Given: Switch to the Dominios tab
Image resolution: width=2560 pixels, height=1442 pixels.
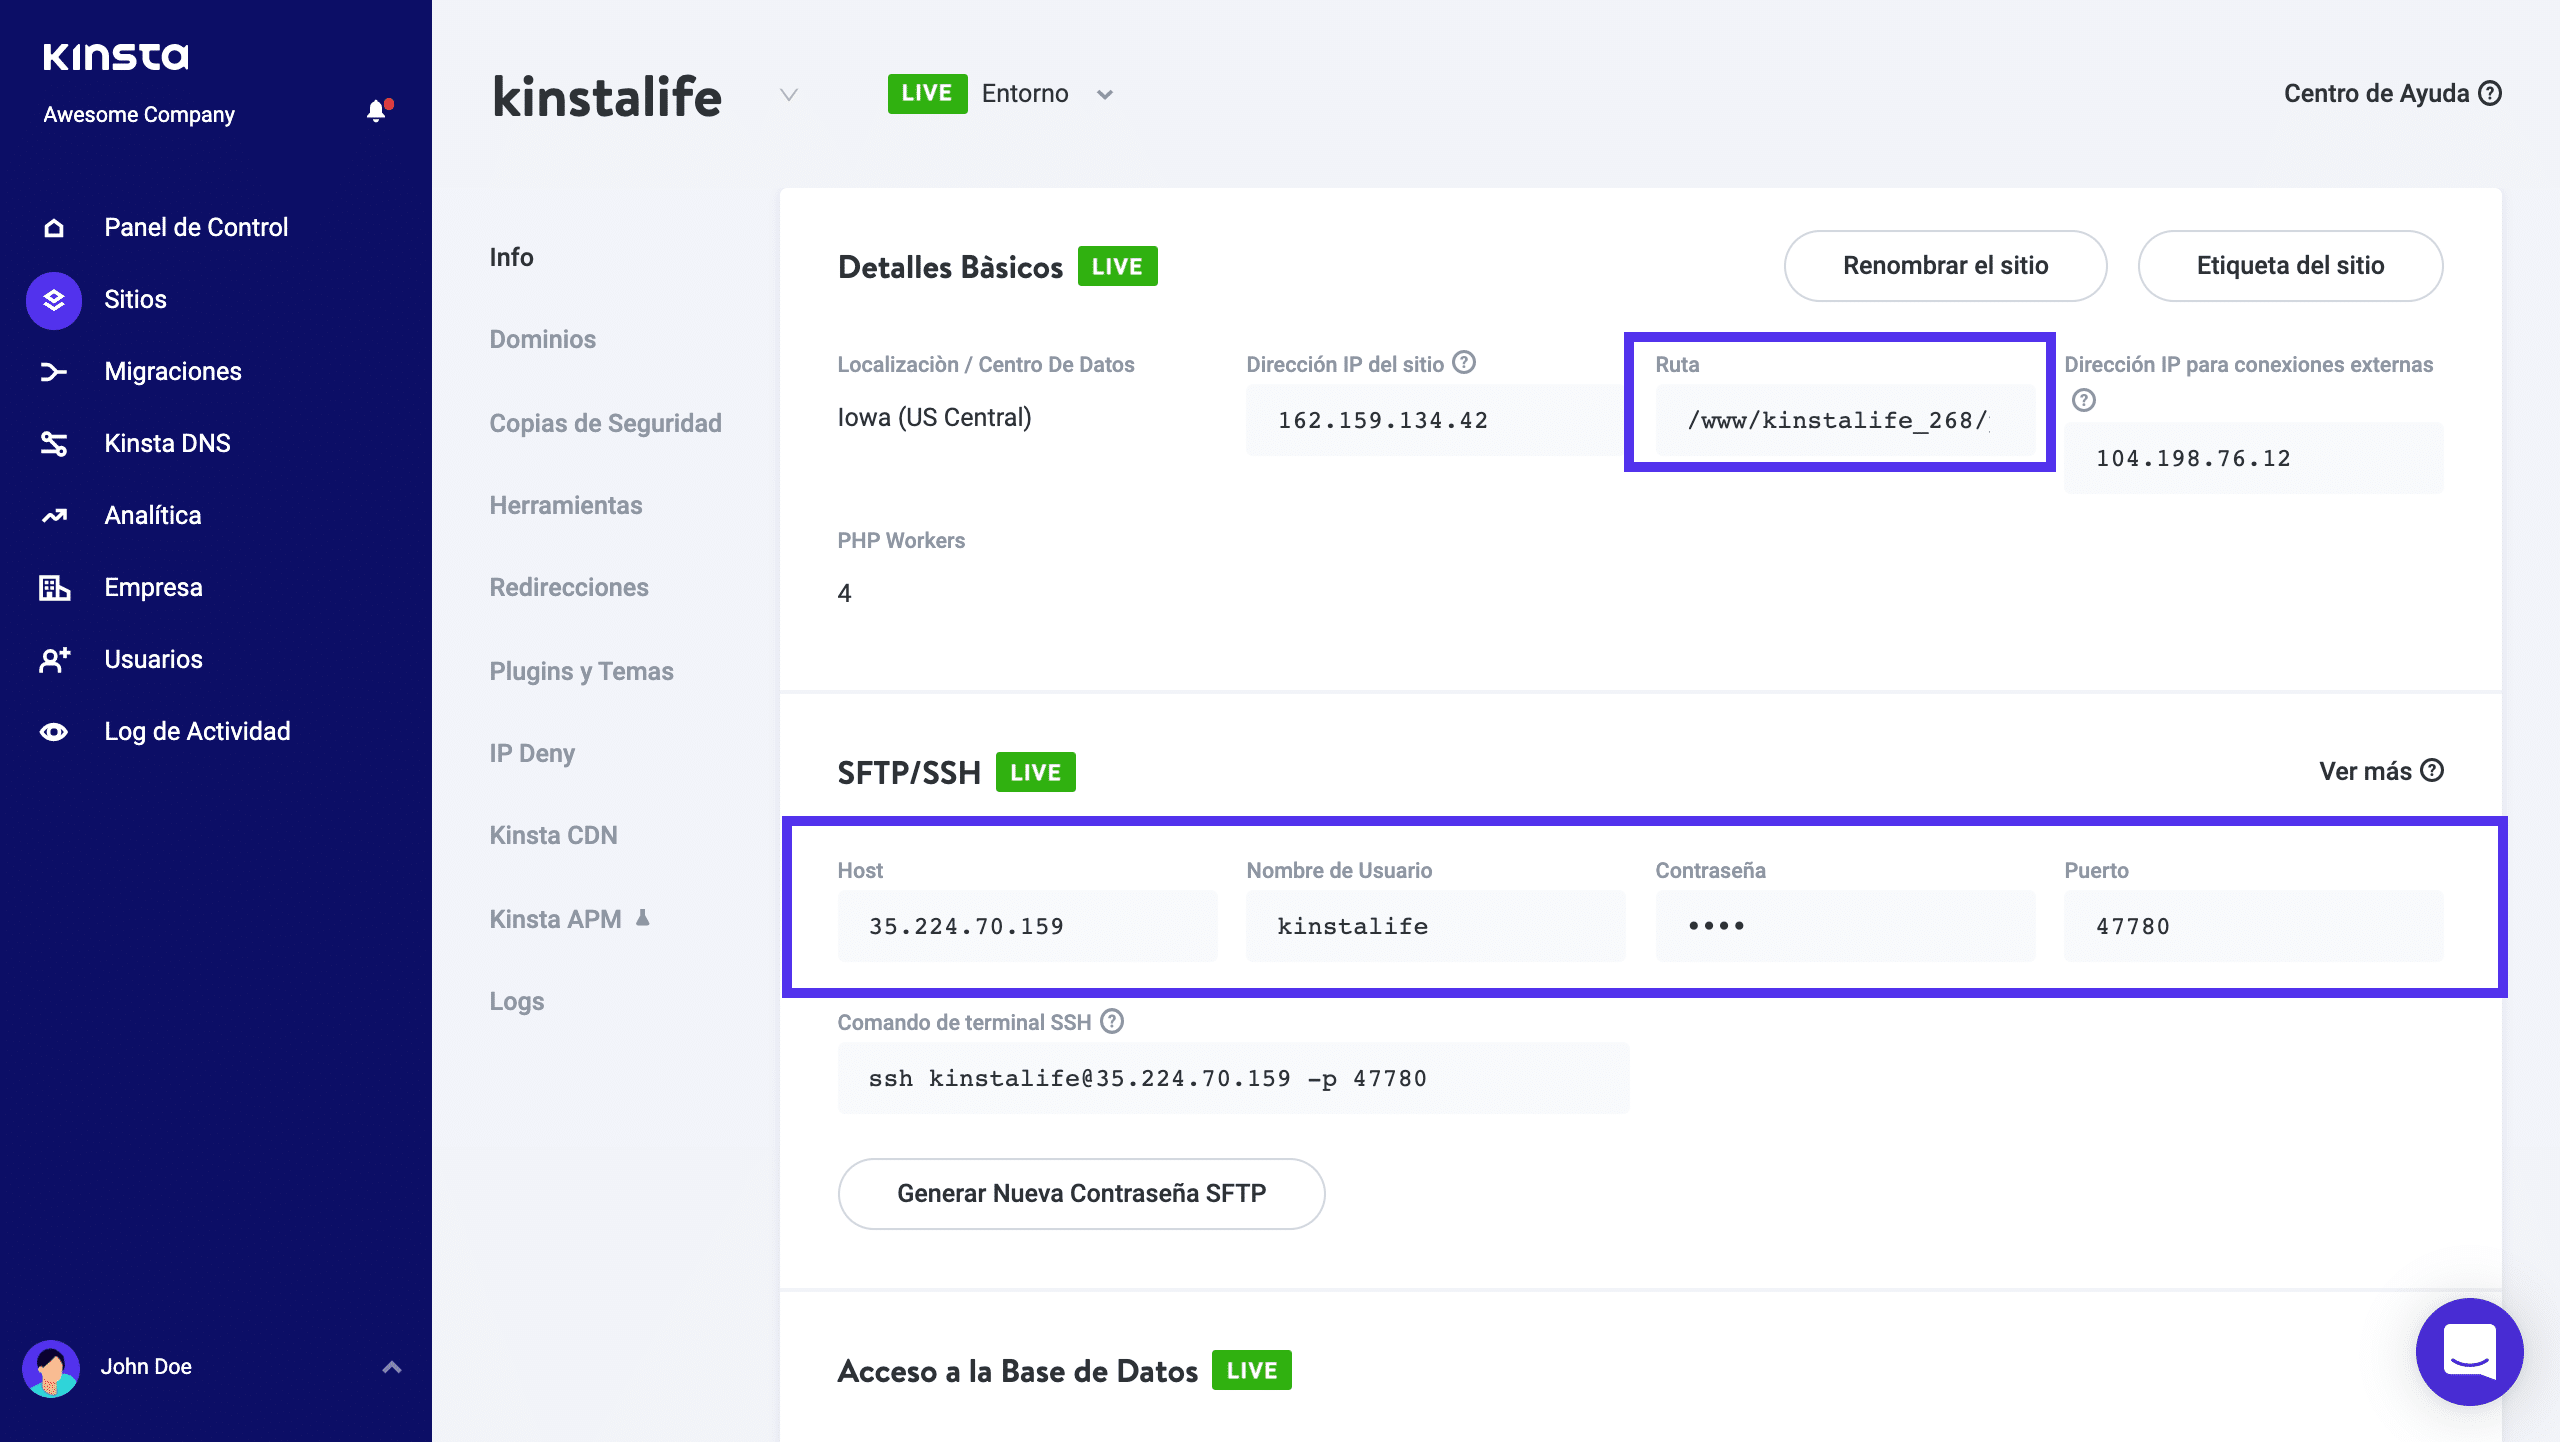Looking at the screenshot, I should click(x=542, y=340).
